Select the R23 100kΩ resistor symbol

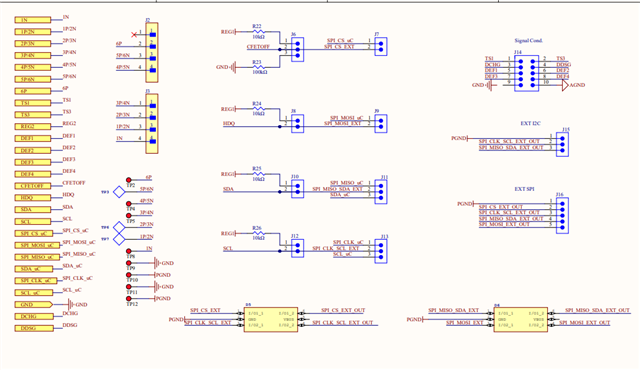point(259,67)
